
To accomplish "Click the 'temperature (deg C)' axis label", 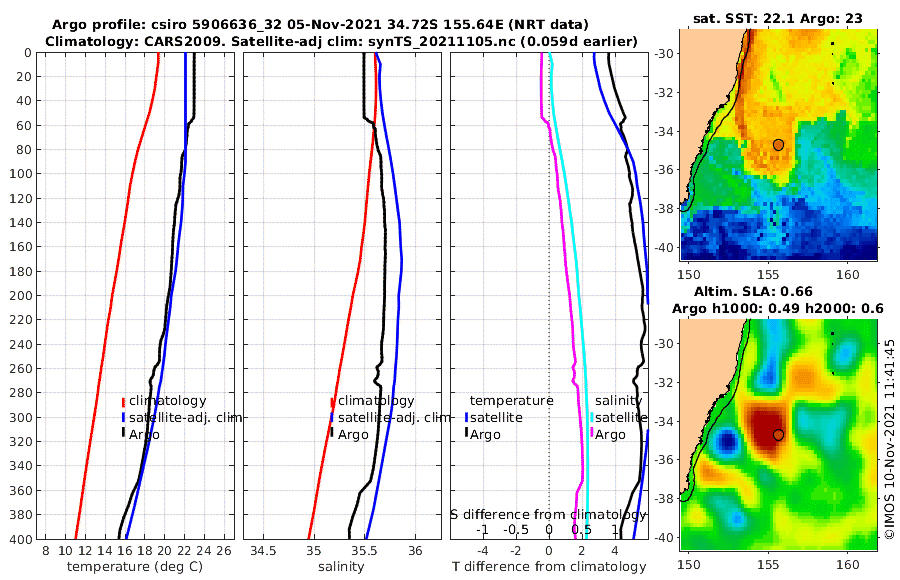I will [x=135, y=567].
